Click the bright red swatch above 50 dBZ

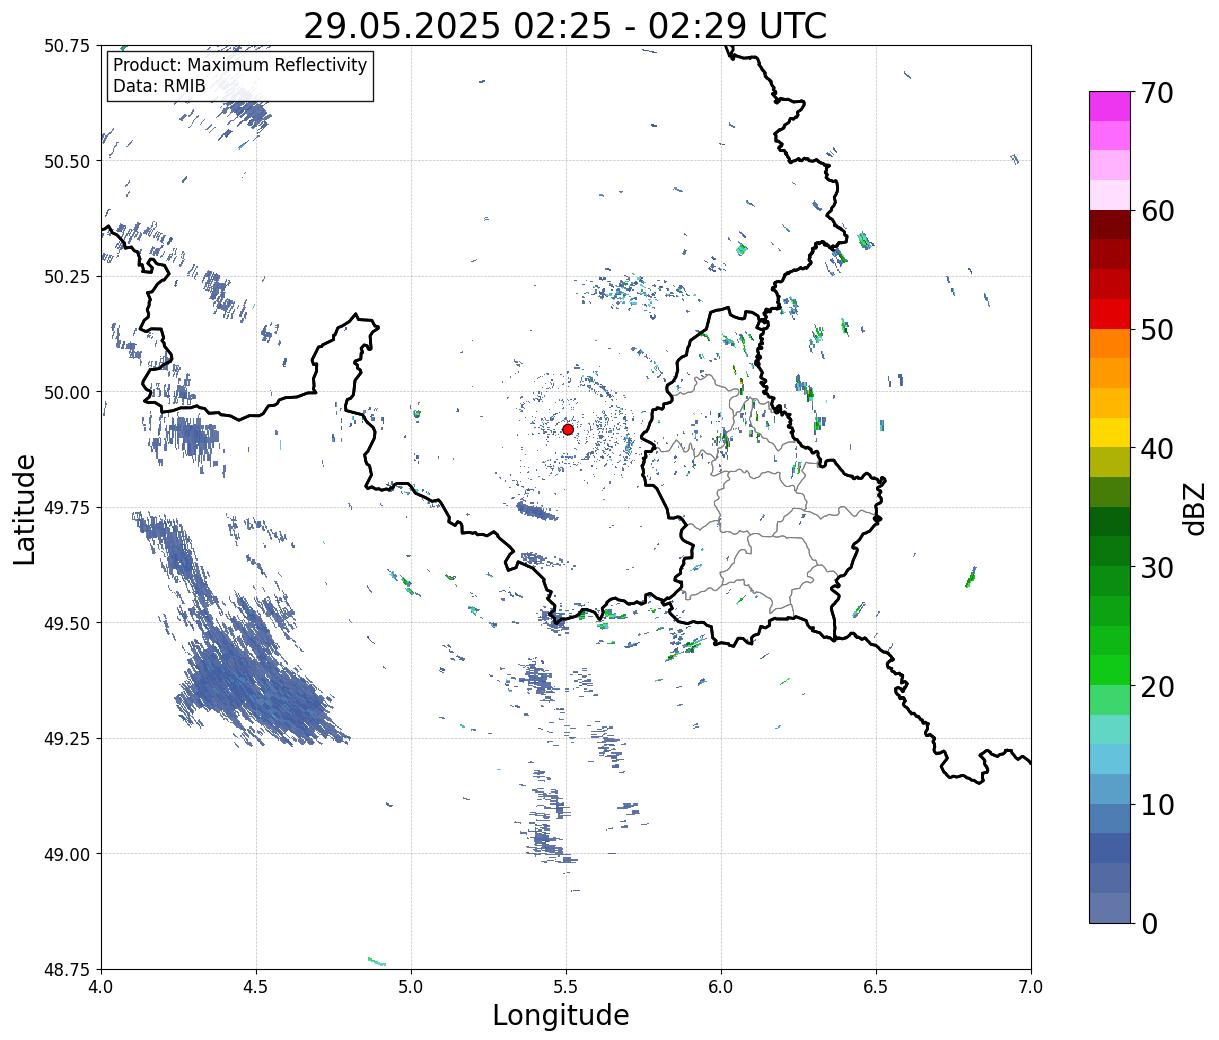click(1110, 314)
